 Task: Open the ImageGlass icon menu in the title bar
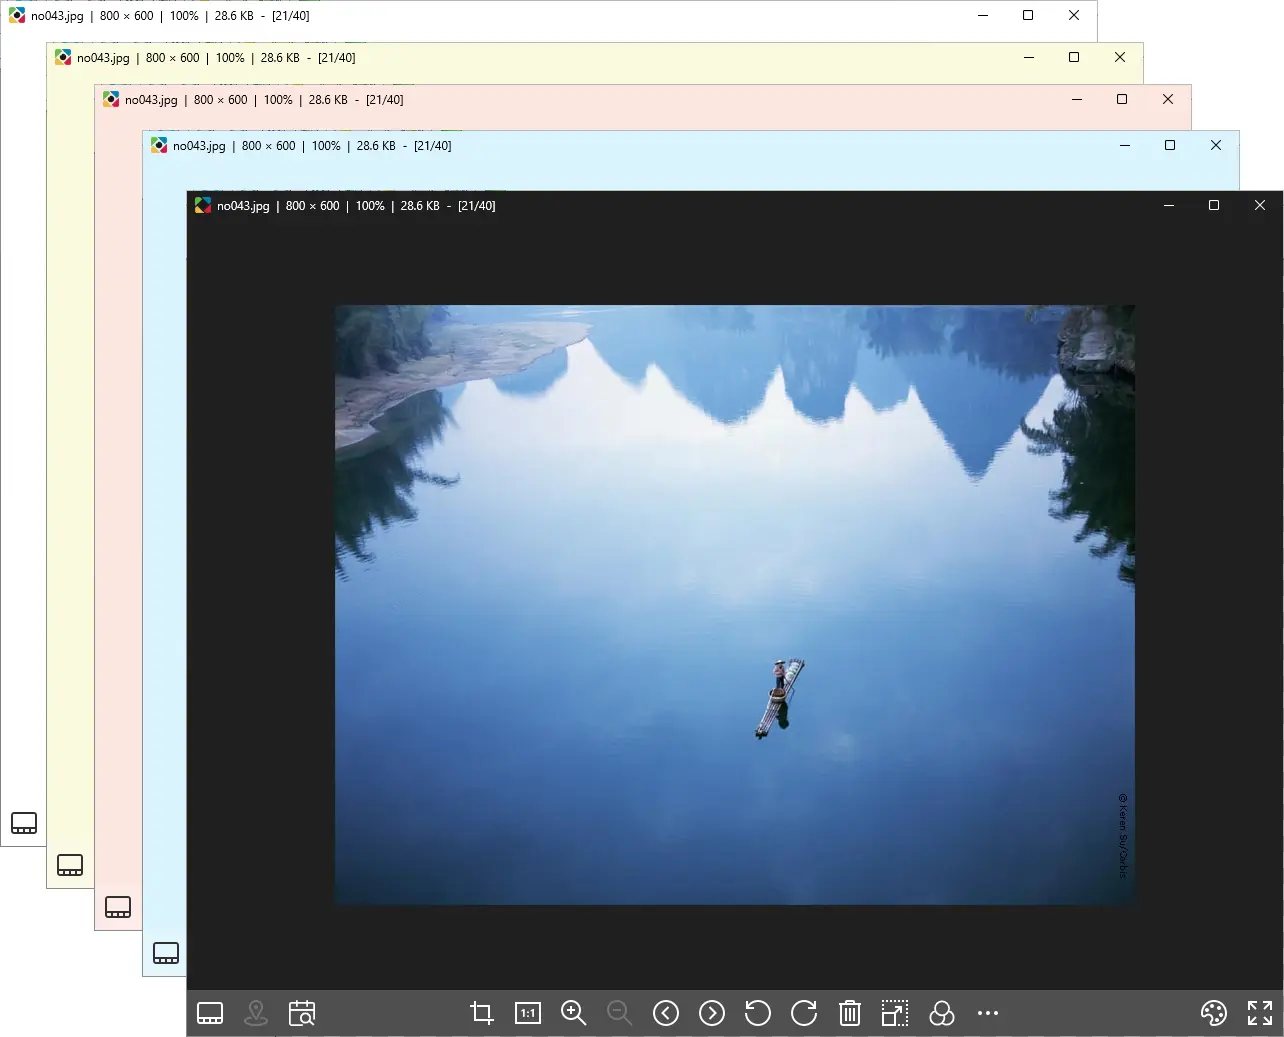(203, 205)
